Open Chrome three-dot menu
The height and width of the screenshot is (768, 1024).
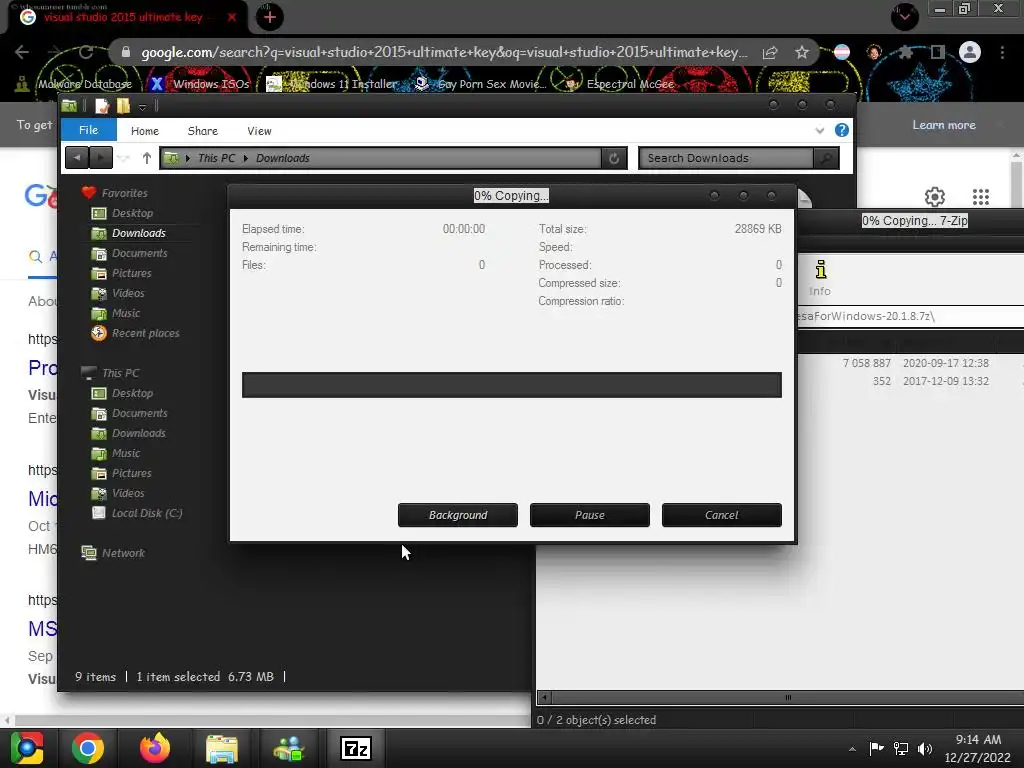pos(1002,52)
